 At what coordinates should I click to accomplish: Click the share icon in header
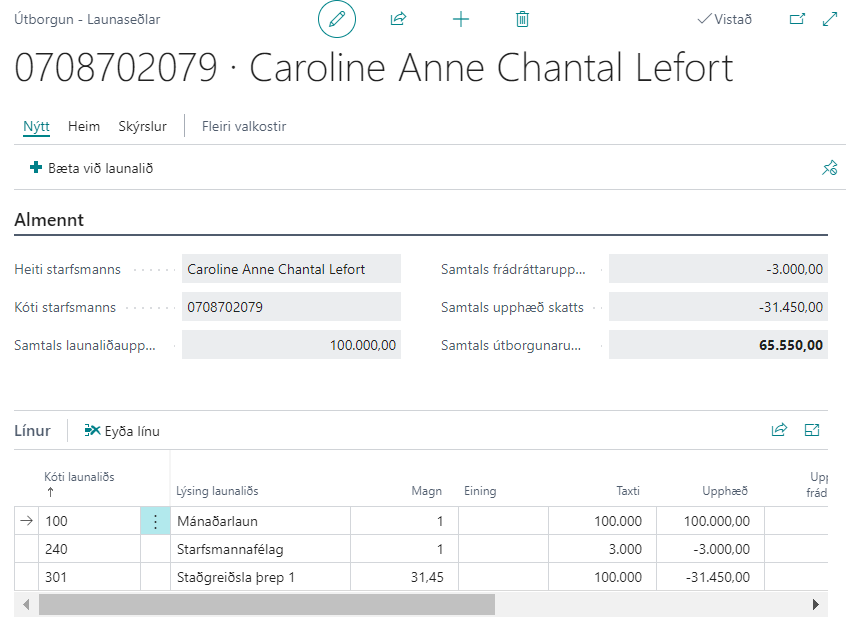[x=398, y=19]
